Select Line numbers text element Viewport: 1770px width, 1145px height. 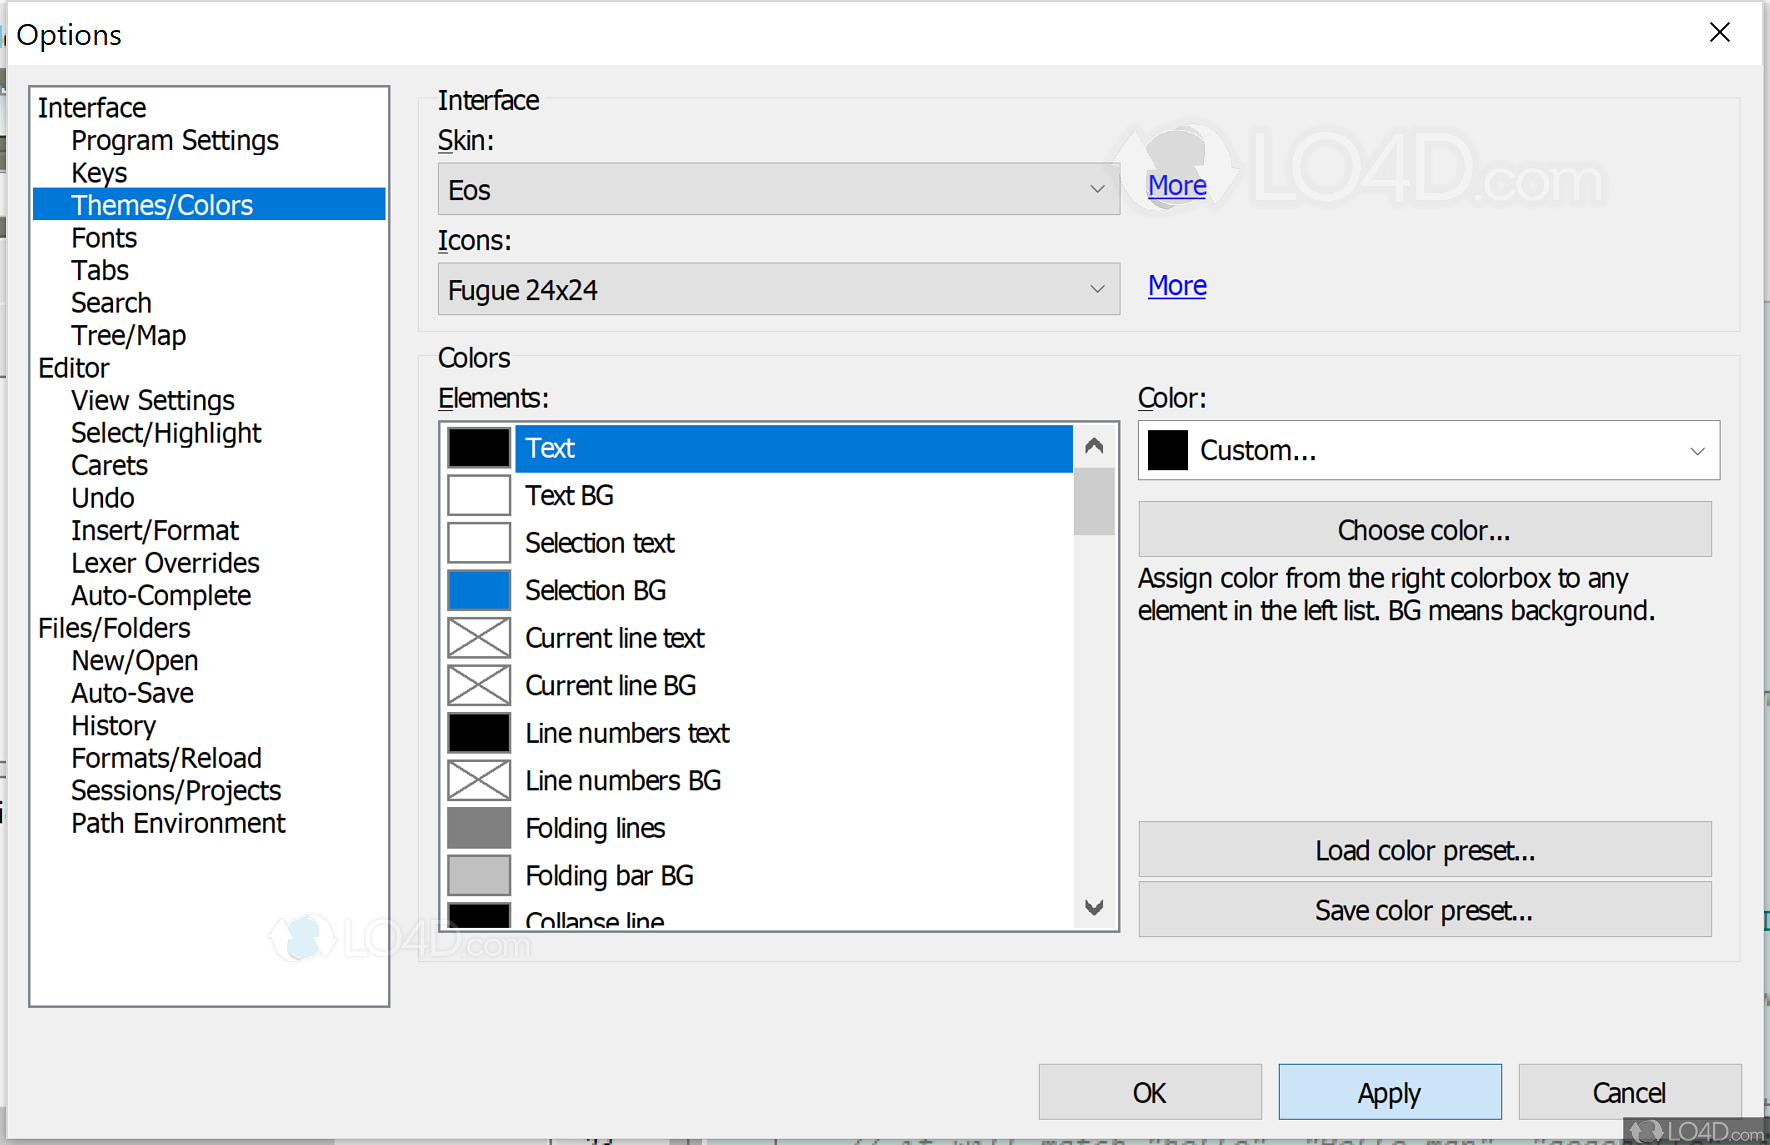(627, 734)
